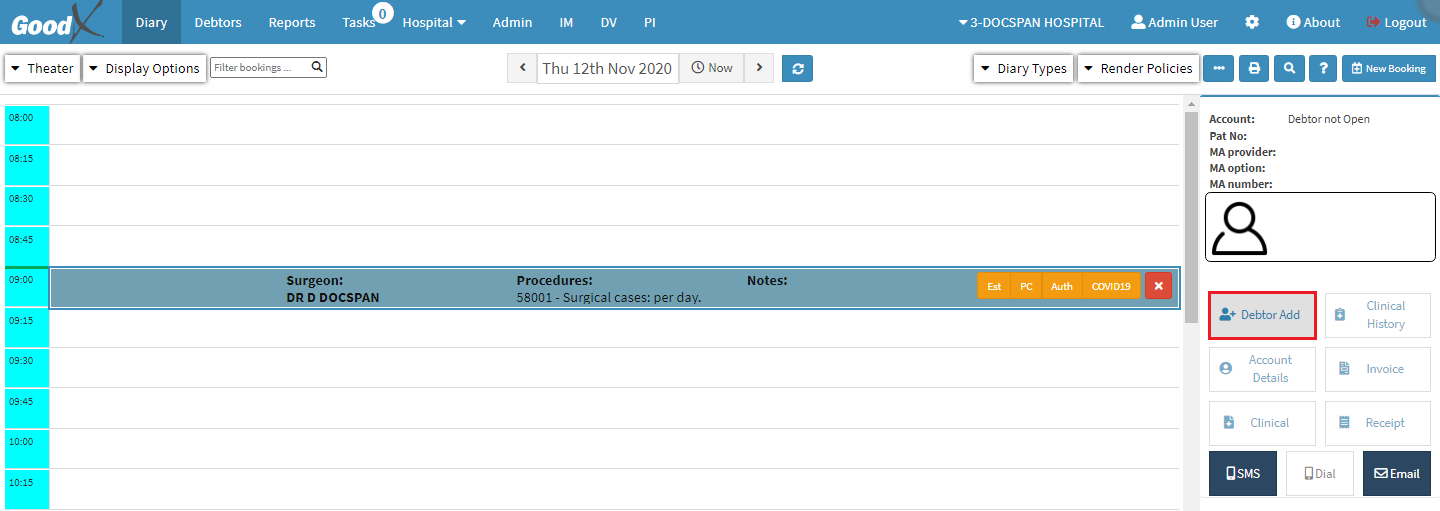The image size is (1440, 511).
Task: Expand Display Options dropdown
Action: [144, 68]
